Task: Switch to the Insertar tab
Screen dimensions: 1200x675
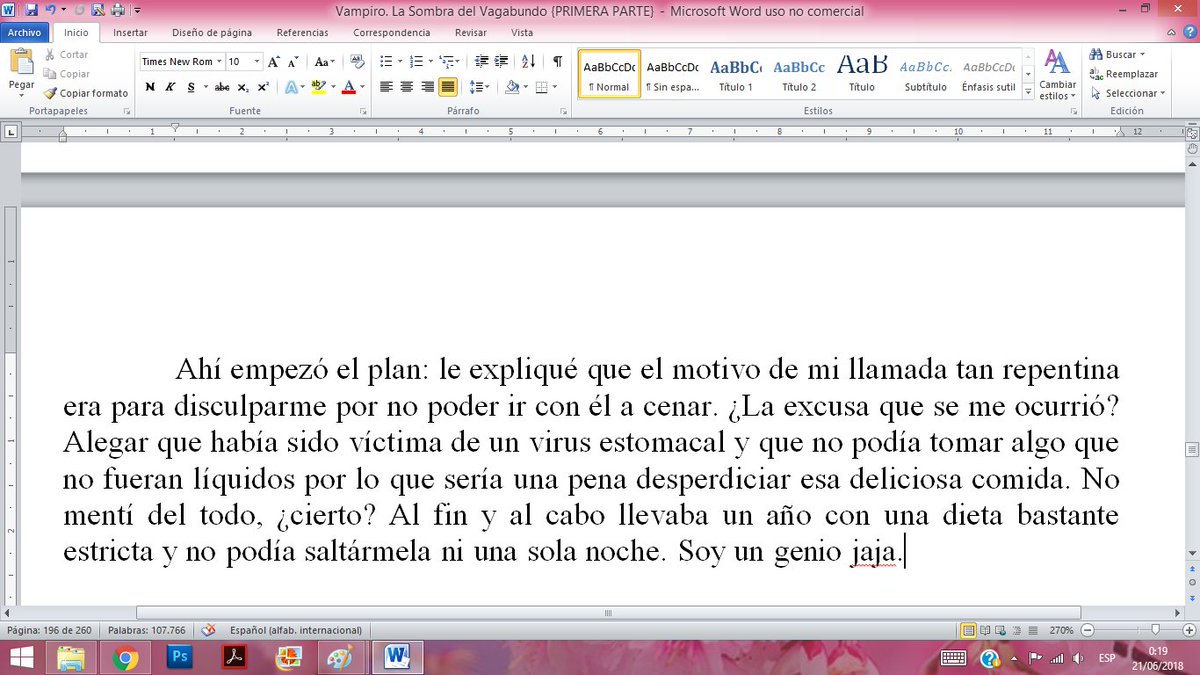Action: tap(130, 32)
